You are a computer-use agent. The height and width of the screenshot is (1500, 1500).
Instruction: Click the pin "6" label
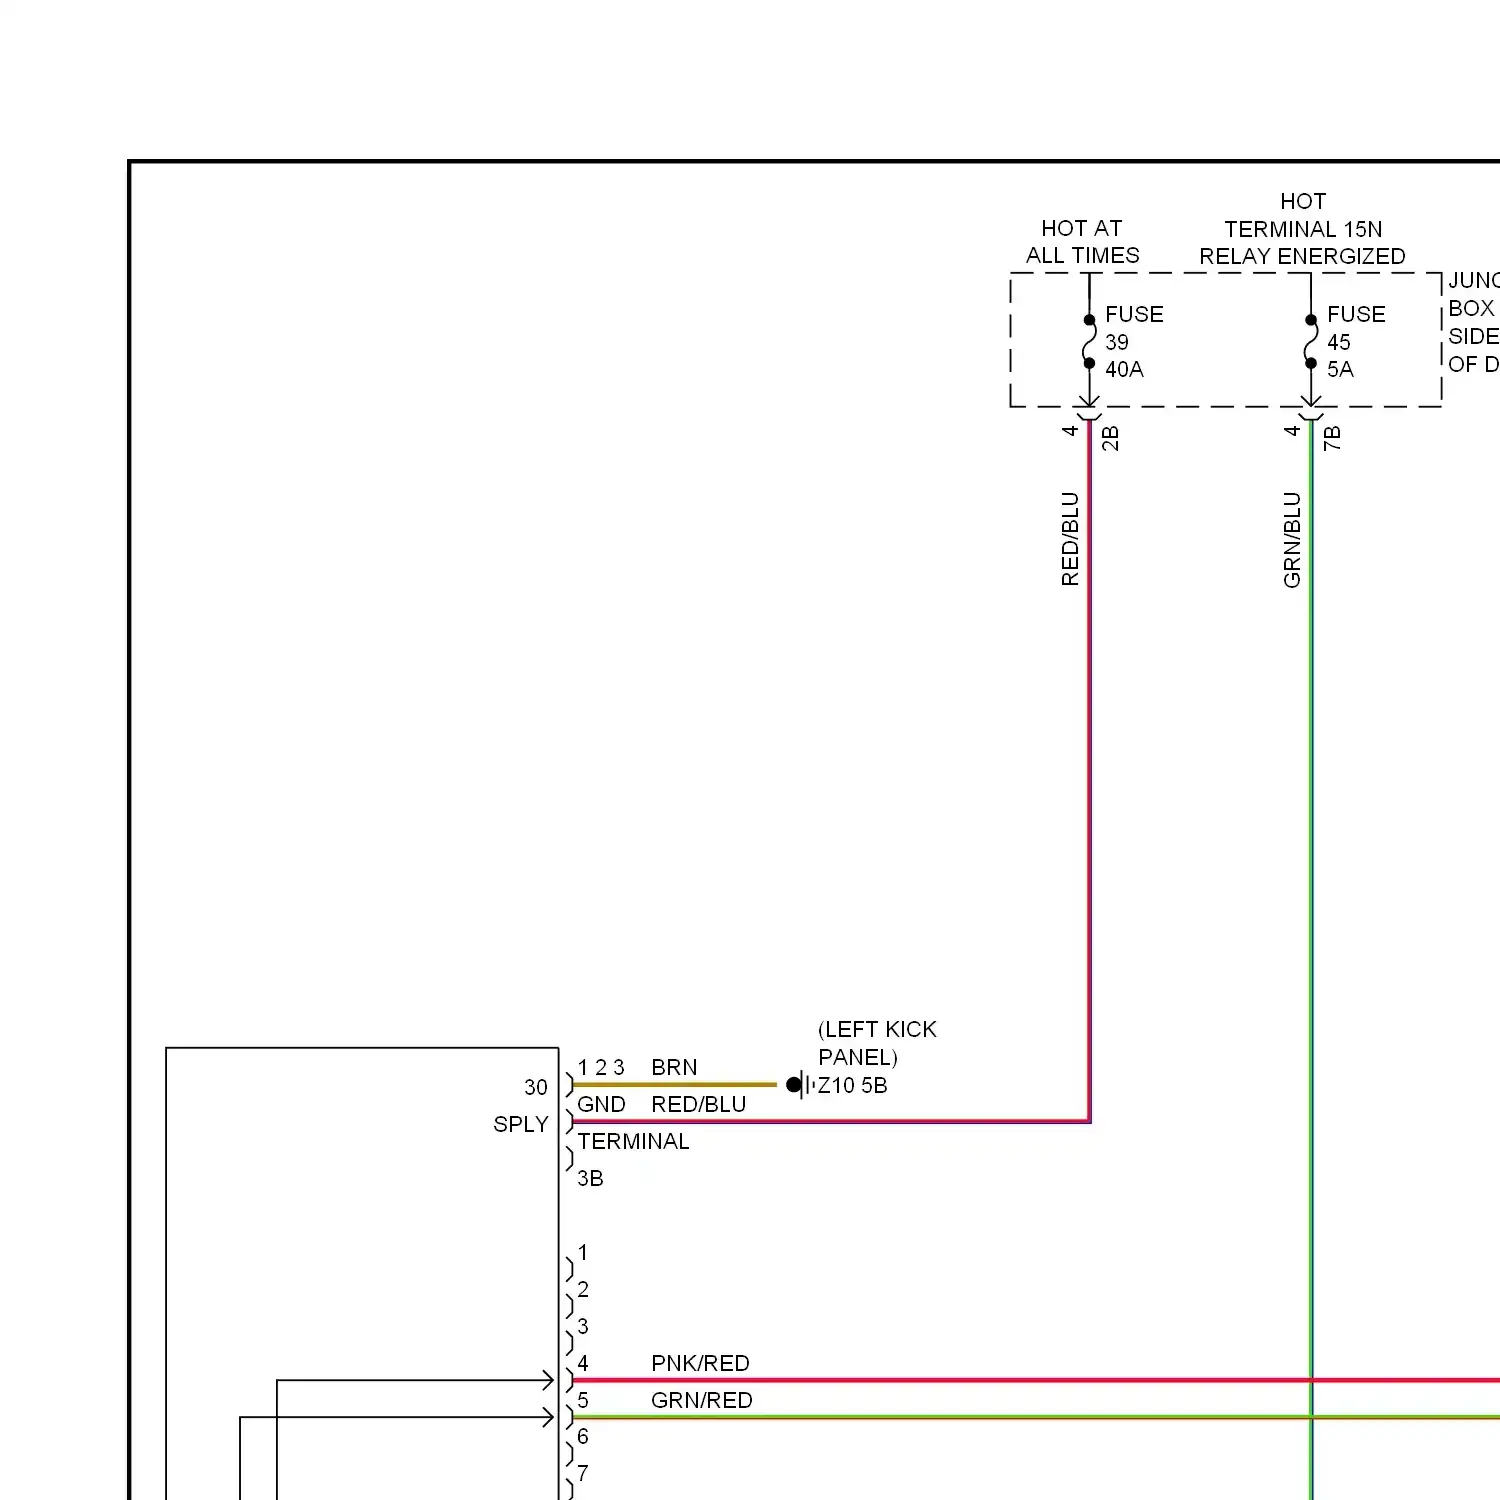tap(583, 1436)
